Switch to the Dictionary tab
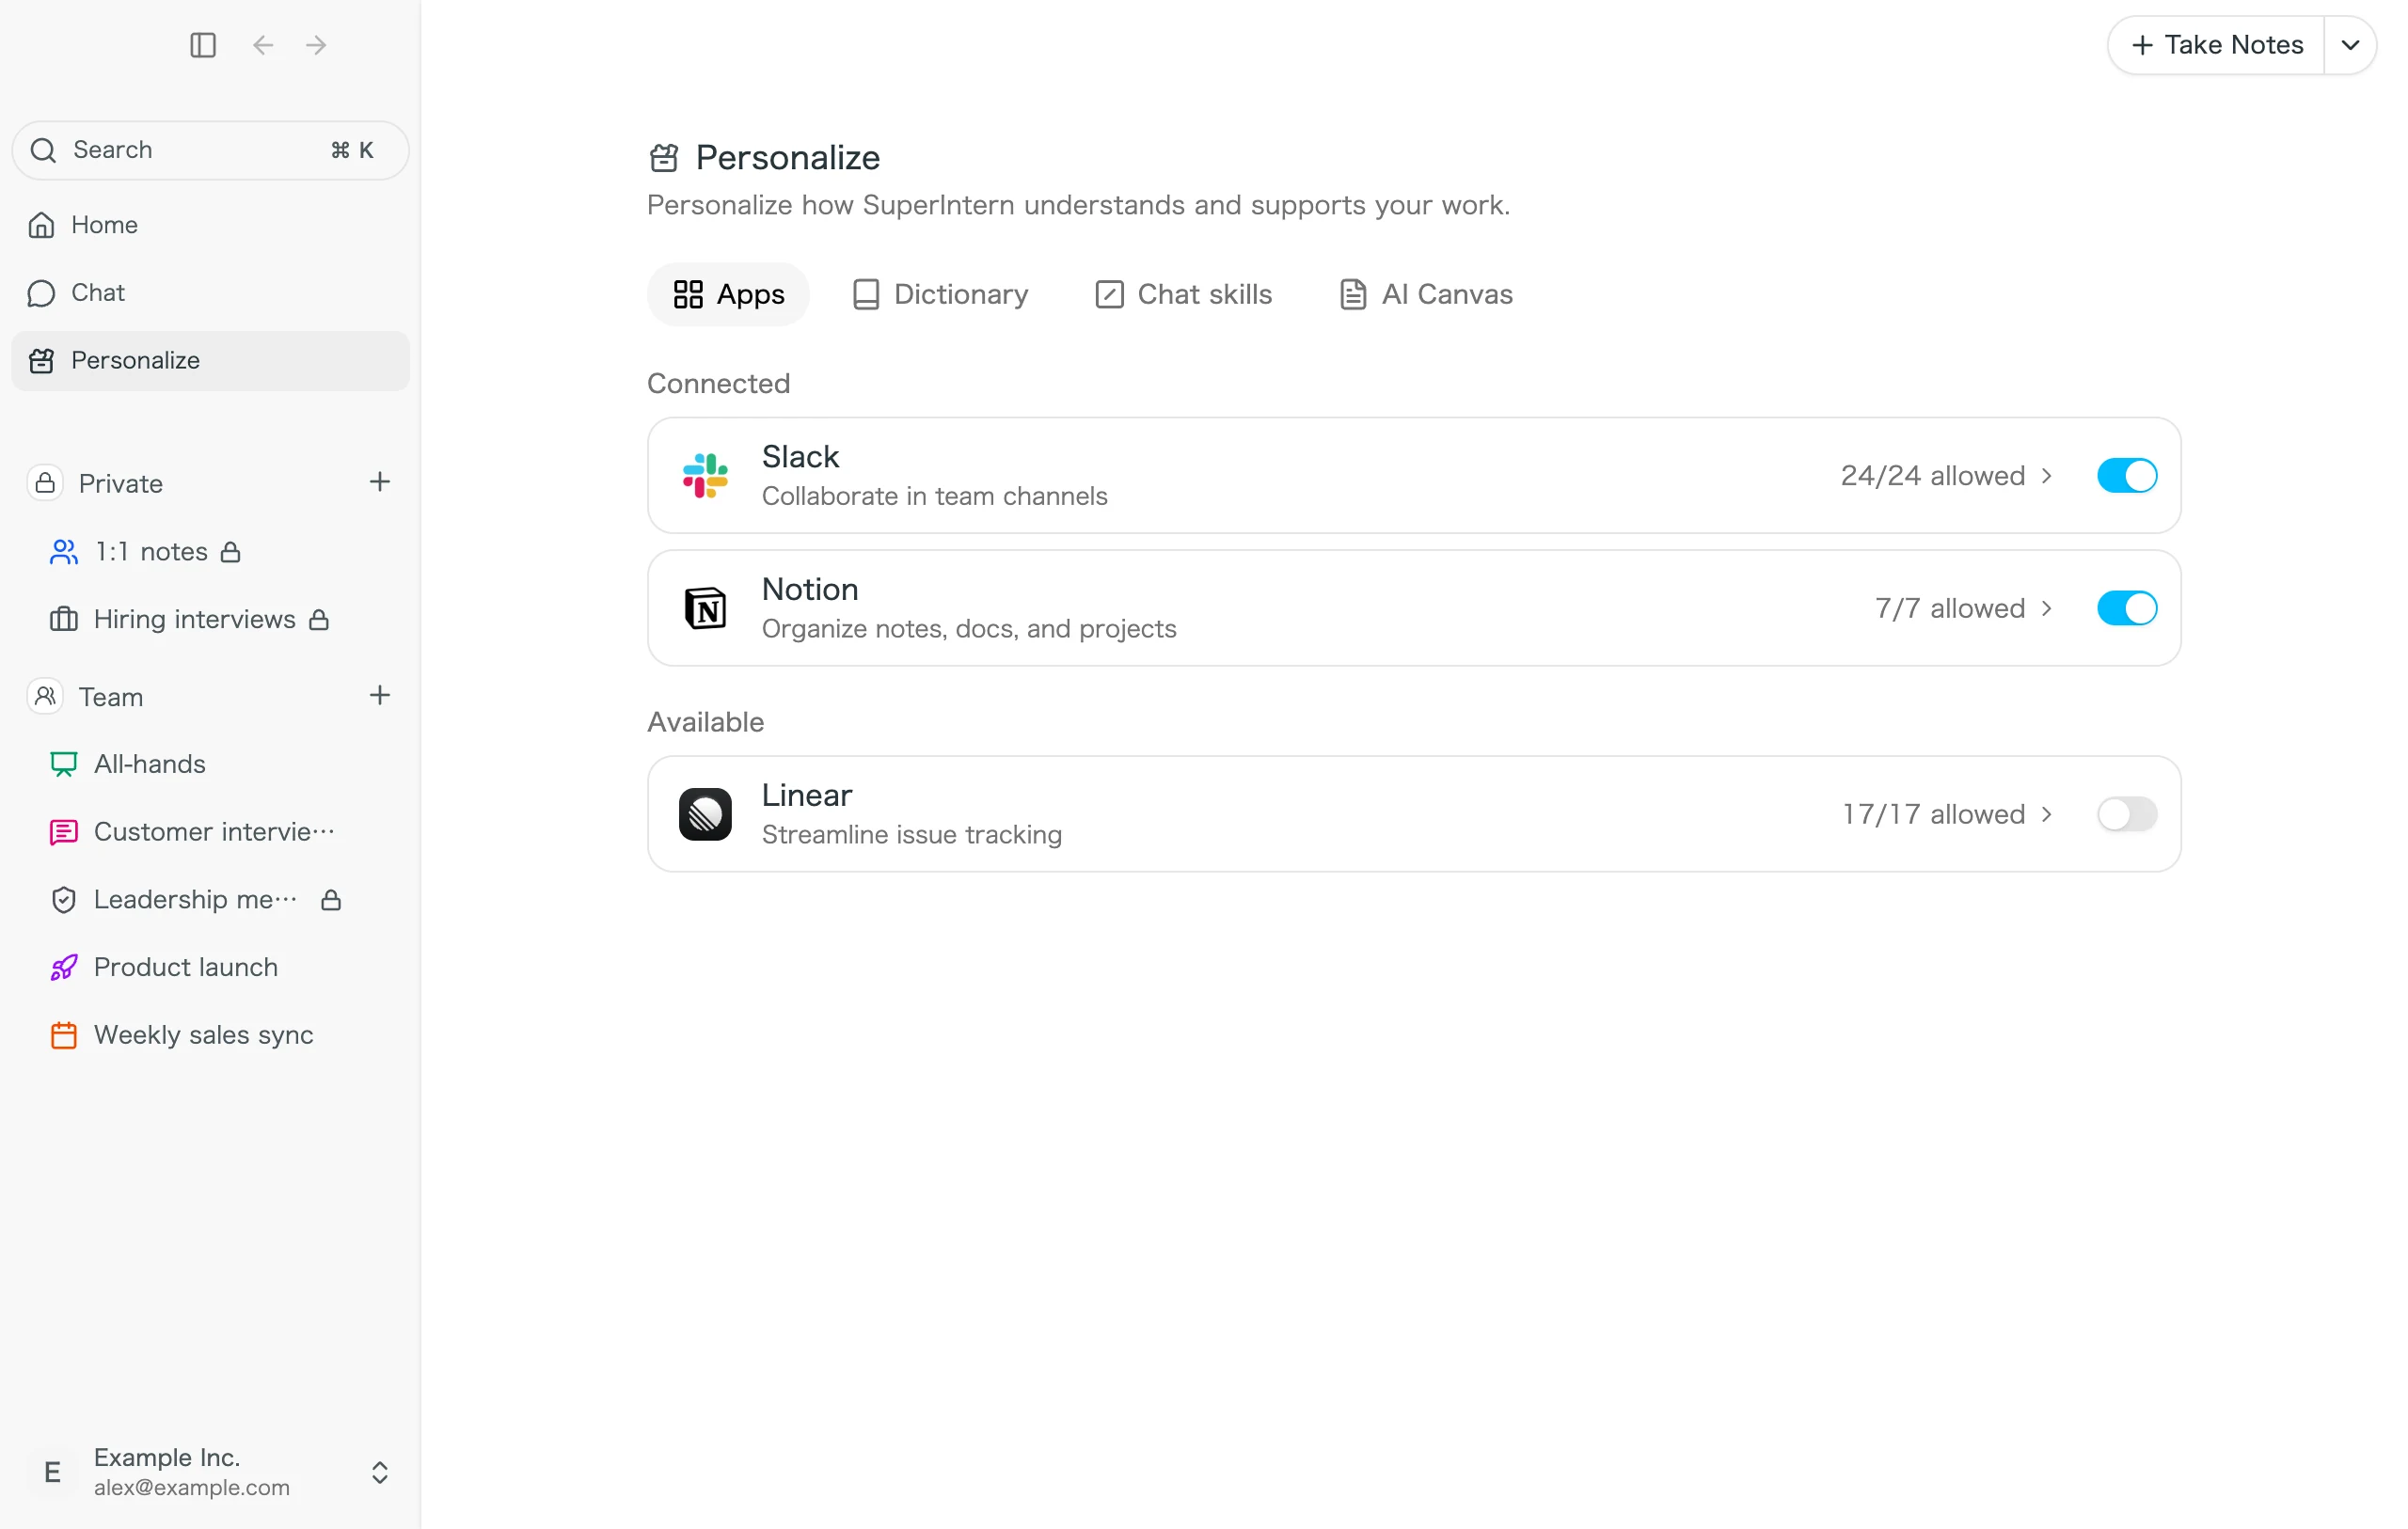The image size is (2408, 1529). click(x=940, y=294)
